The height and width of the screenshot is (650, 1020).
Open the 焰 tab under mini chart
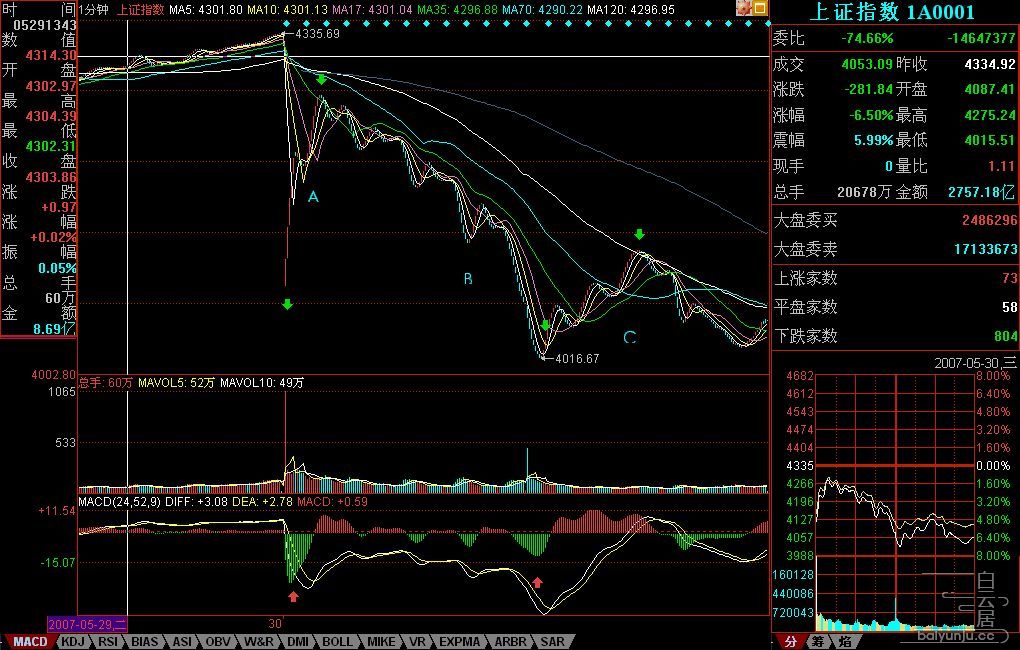(844, 642)
